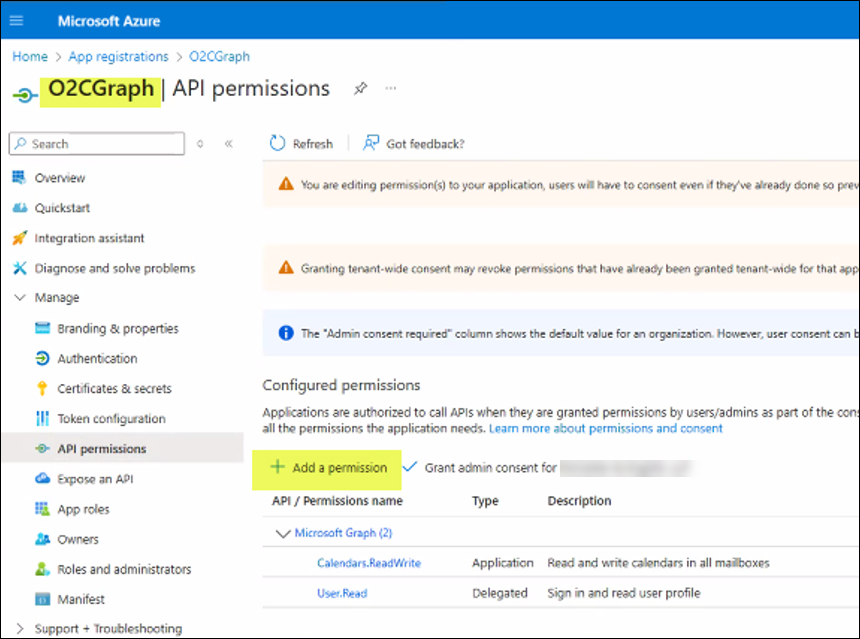This screenshot has width=860, height=639.
Task: Expand the Support + Troubleshooting section
Action: pos(18,628)
